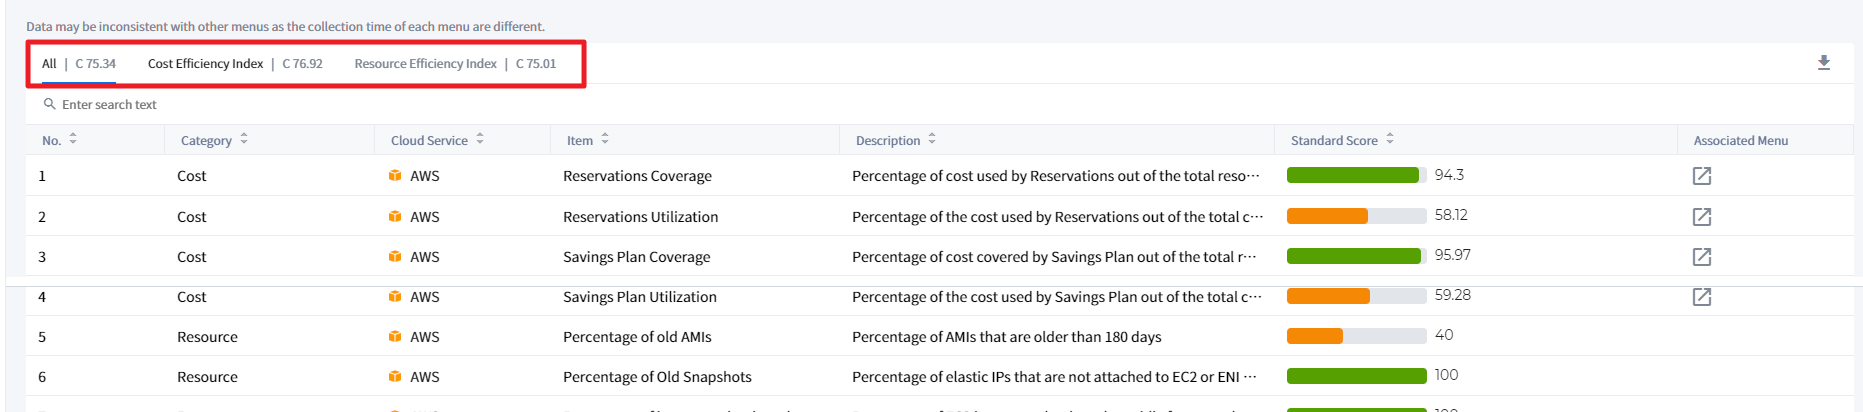This screenshot has width=1863, height=412.
Task: Select the All tab
Action: click(x=49, y=64)
